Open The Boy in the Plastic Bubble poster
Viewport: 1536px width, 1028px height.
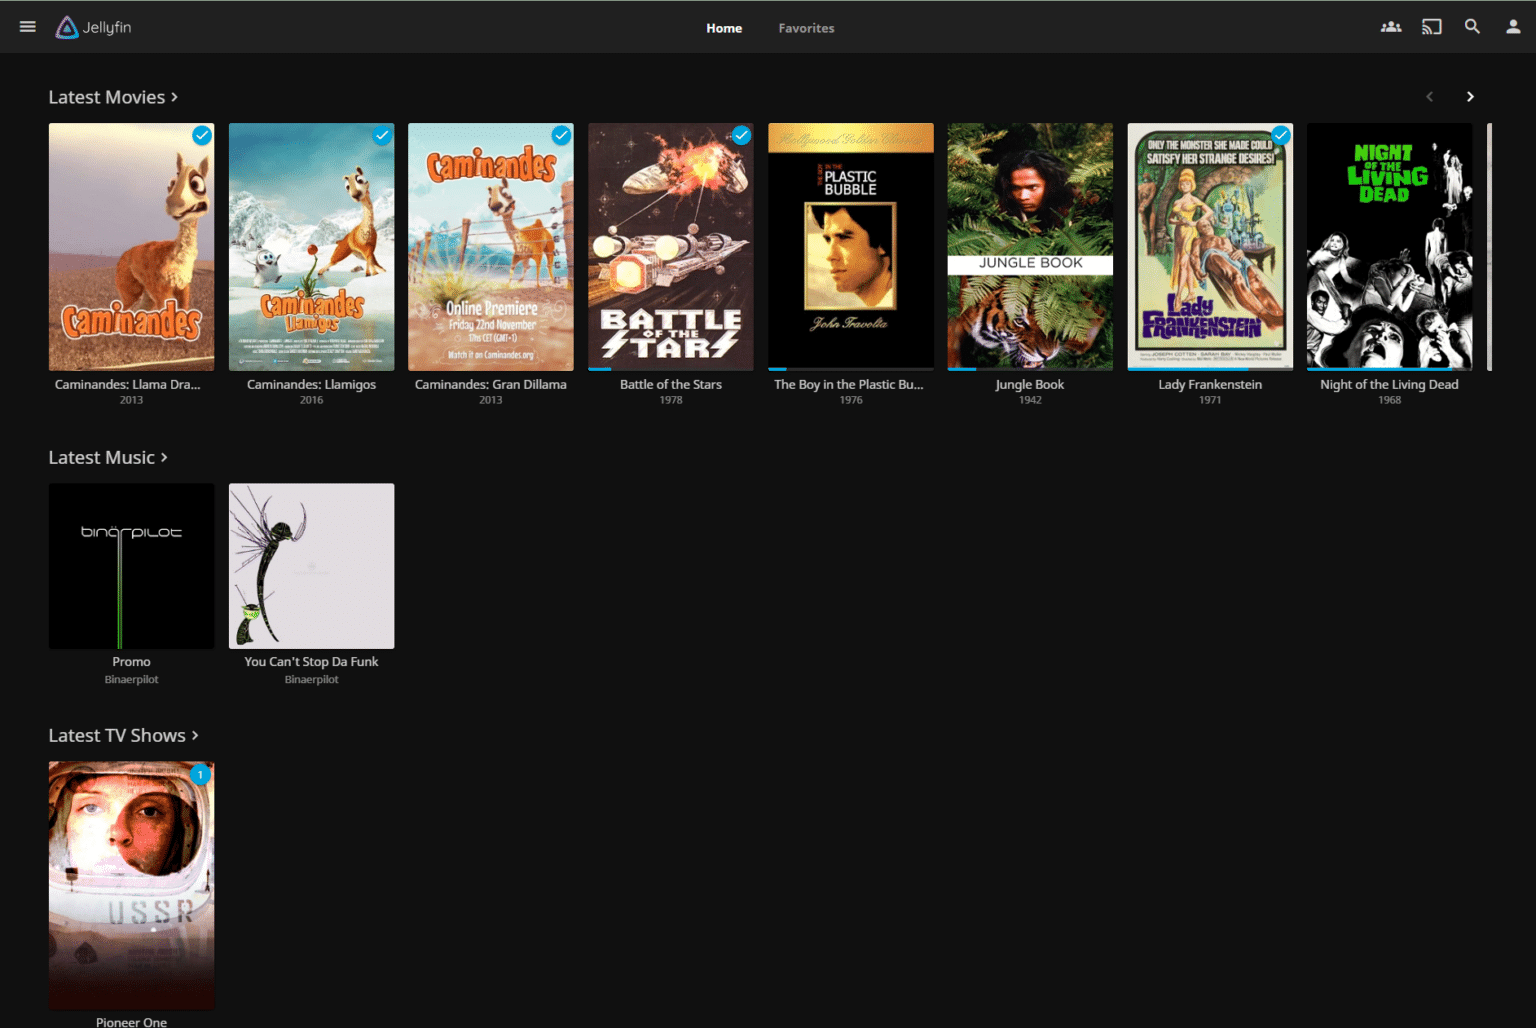(x=851, y=247)
